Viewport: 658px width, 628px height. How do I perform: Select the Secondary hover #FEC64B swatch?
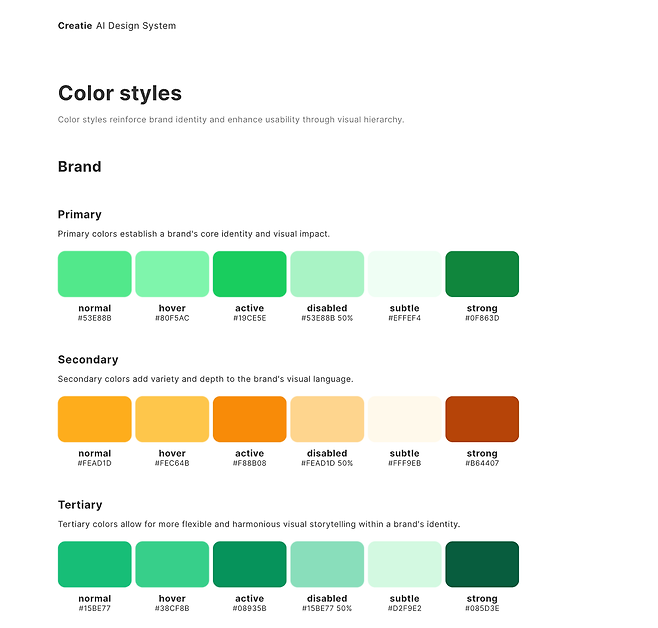pos(172,419)
